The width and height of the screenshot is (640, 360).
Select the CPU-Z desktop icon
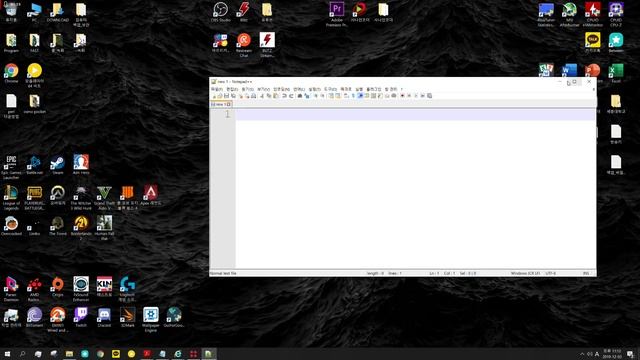(x=616, y=14)
